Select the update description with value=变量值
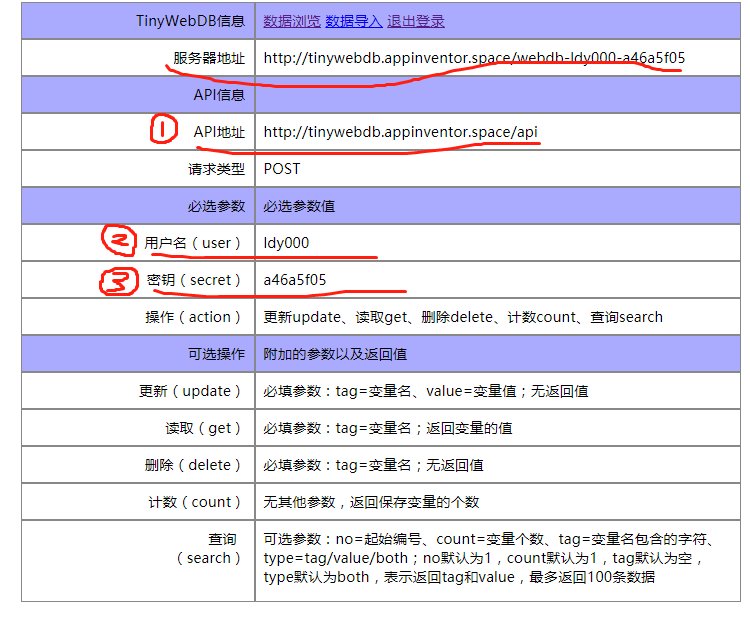This screenshot has height=617, width=750. [x=426, y=391]
